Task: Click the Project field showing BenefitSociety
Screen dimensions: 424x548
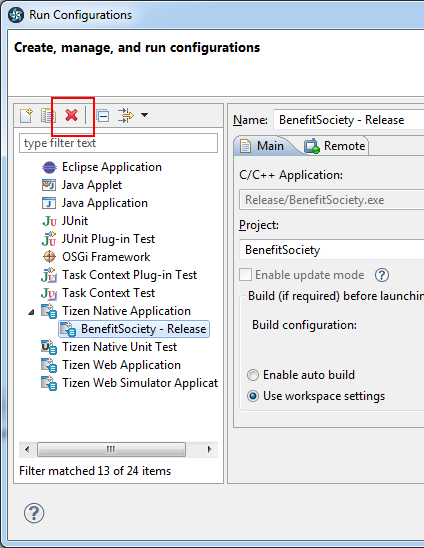Action: (x=331, y=250)
